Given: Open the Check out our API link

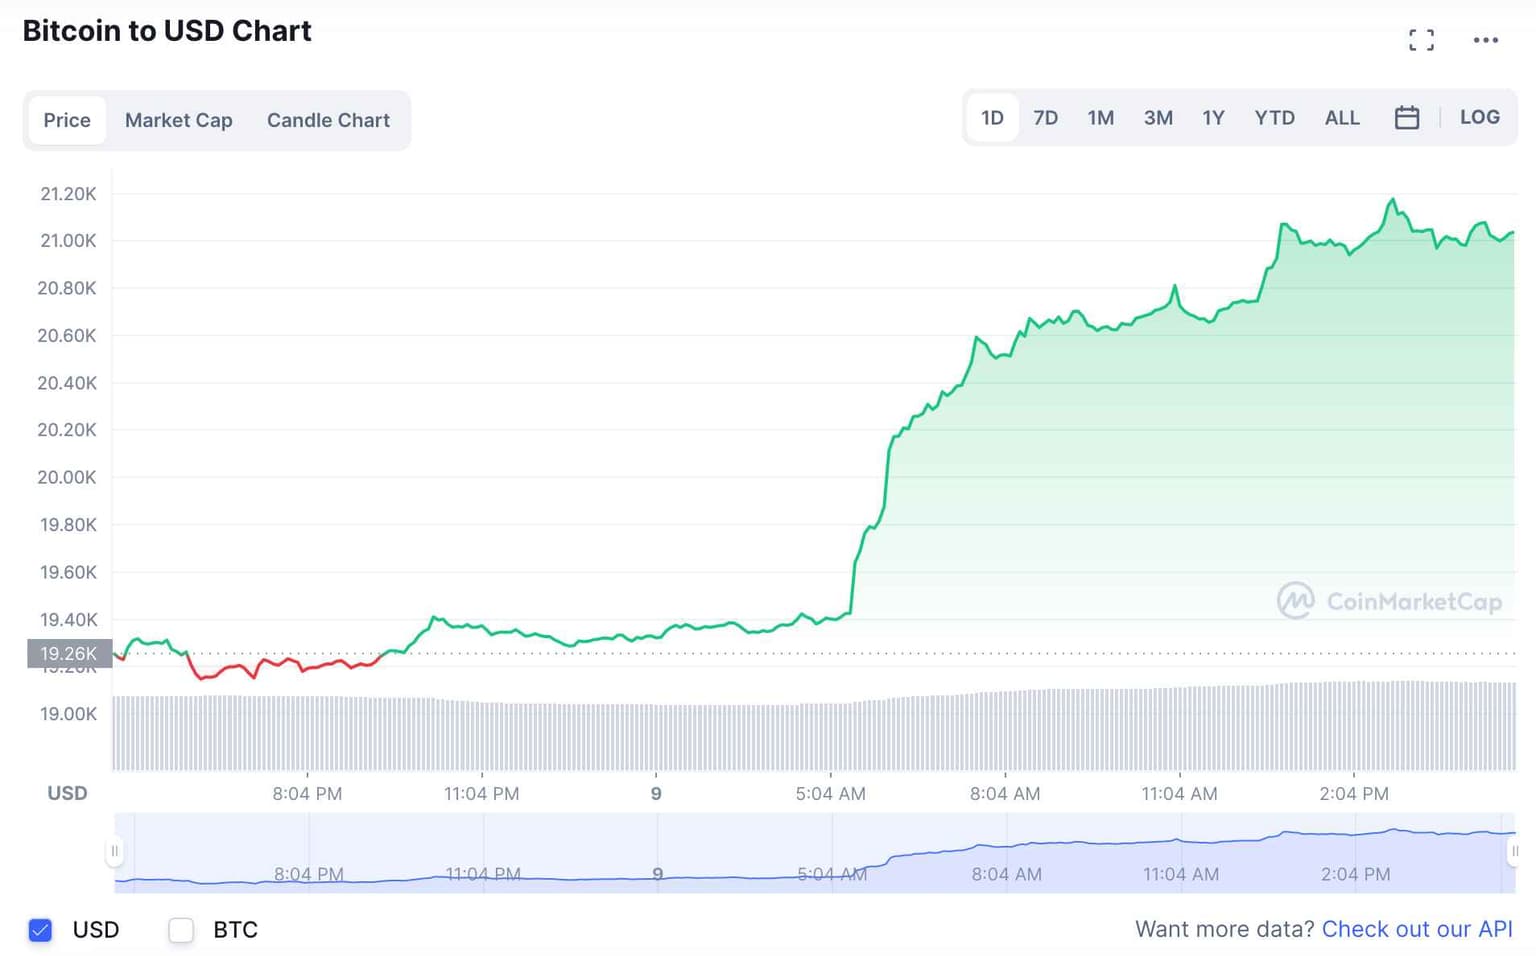Looking at the screenshot, I should point(1417,929).
